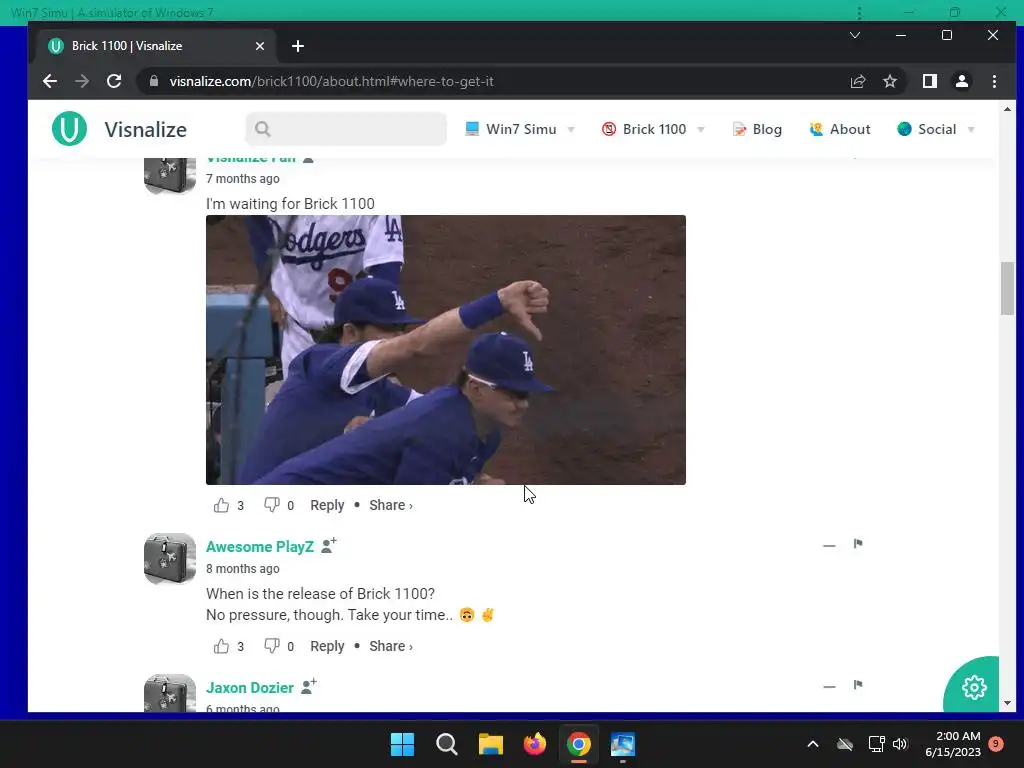Reload the current page
Screen dimensions: 1024x768
[x=114, y=81]
